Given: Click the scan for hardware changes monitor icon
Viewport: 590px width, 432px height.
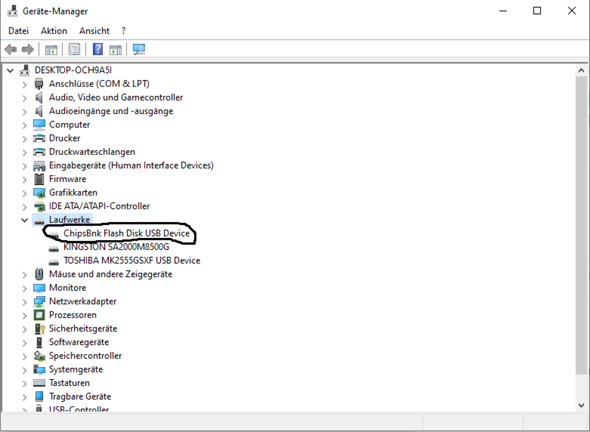Looking at the screenshot, I should [x=139, y=49].
